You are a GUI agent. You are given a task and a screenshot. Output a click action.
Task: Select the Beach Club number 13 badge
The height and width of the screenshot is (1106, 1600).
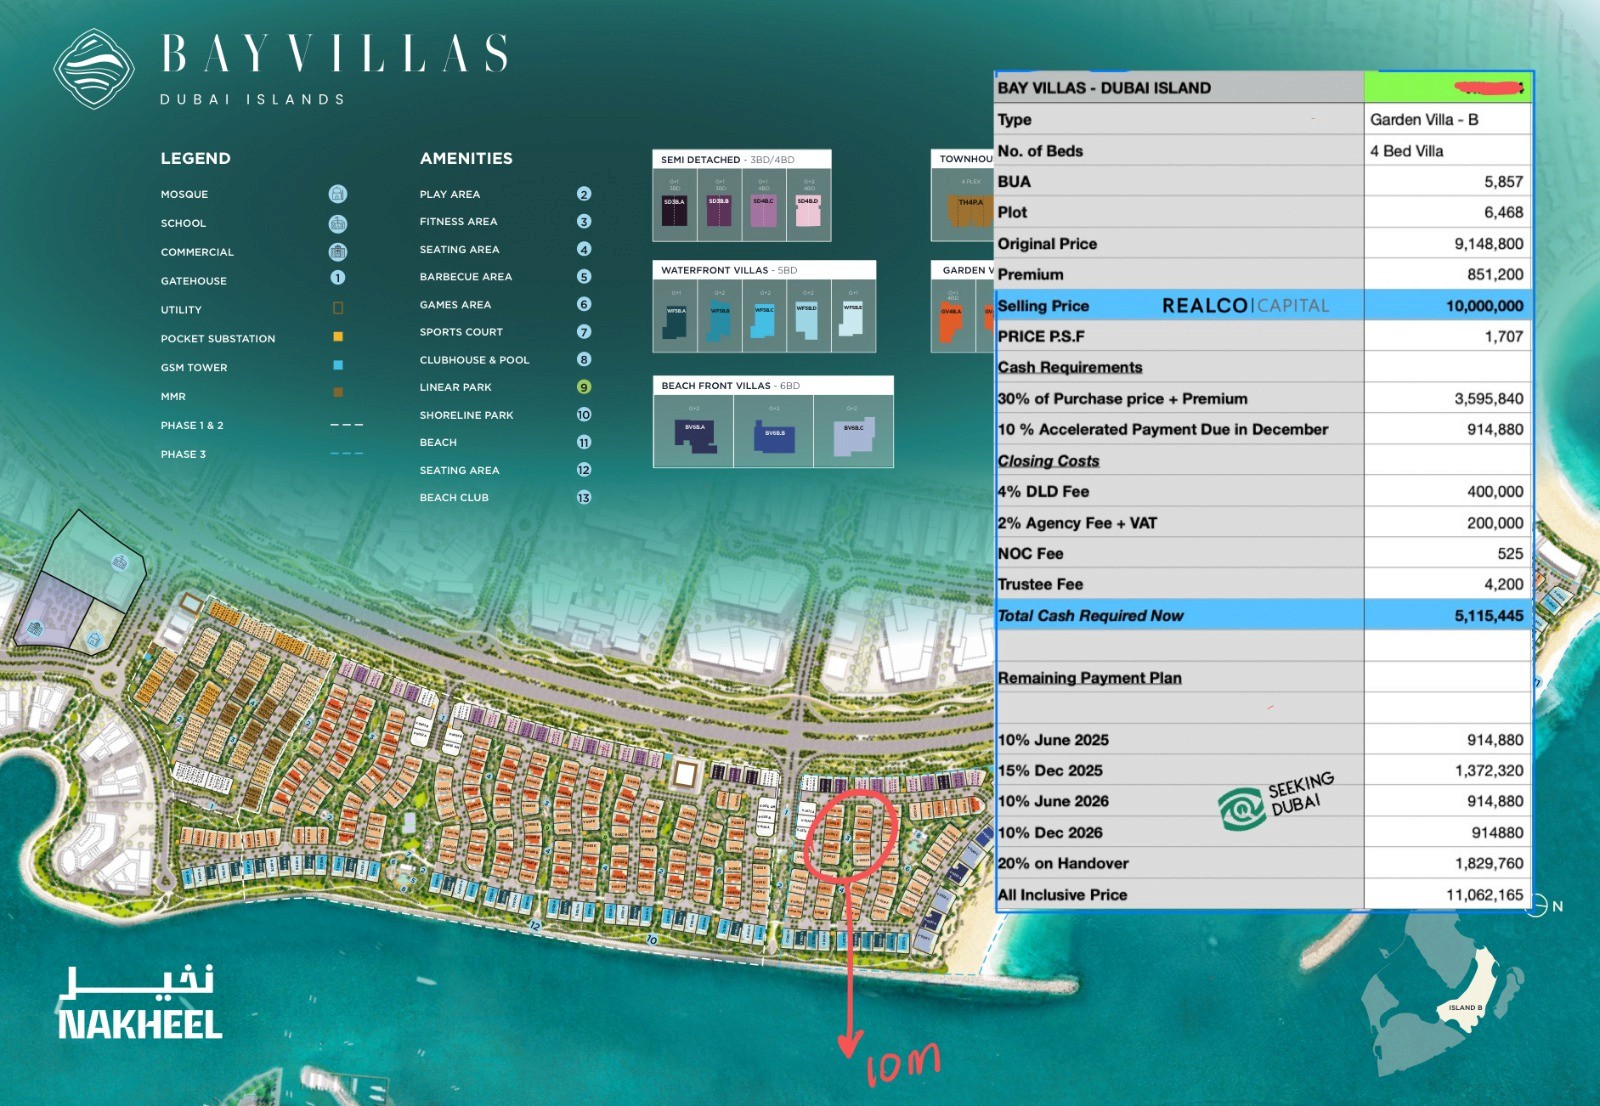584,497
